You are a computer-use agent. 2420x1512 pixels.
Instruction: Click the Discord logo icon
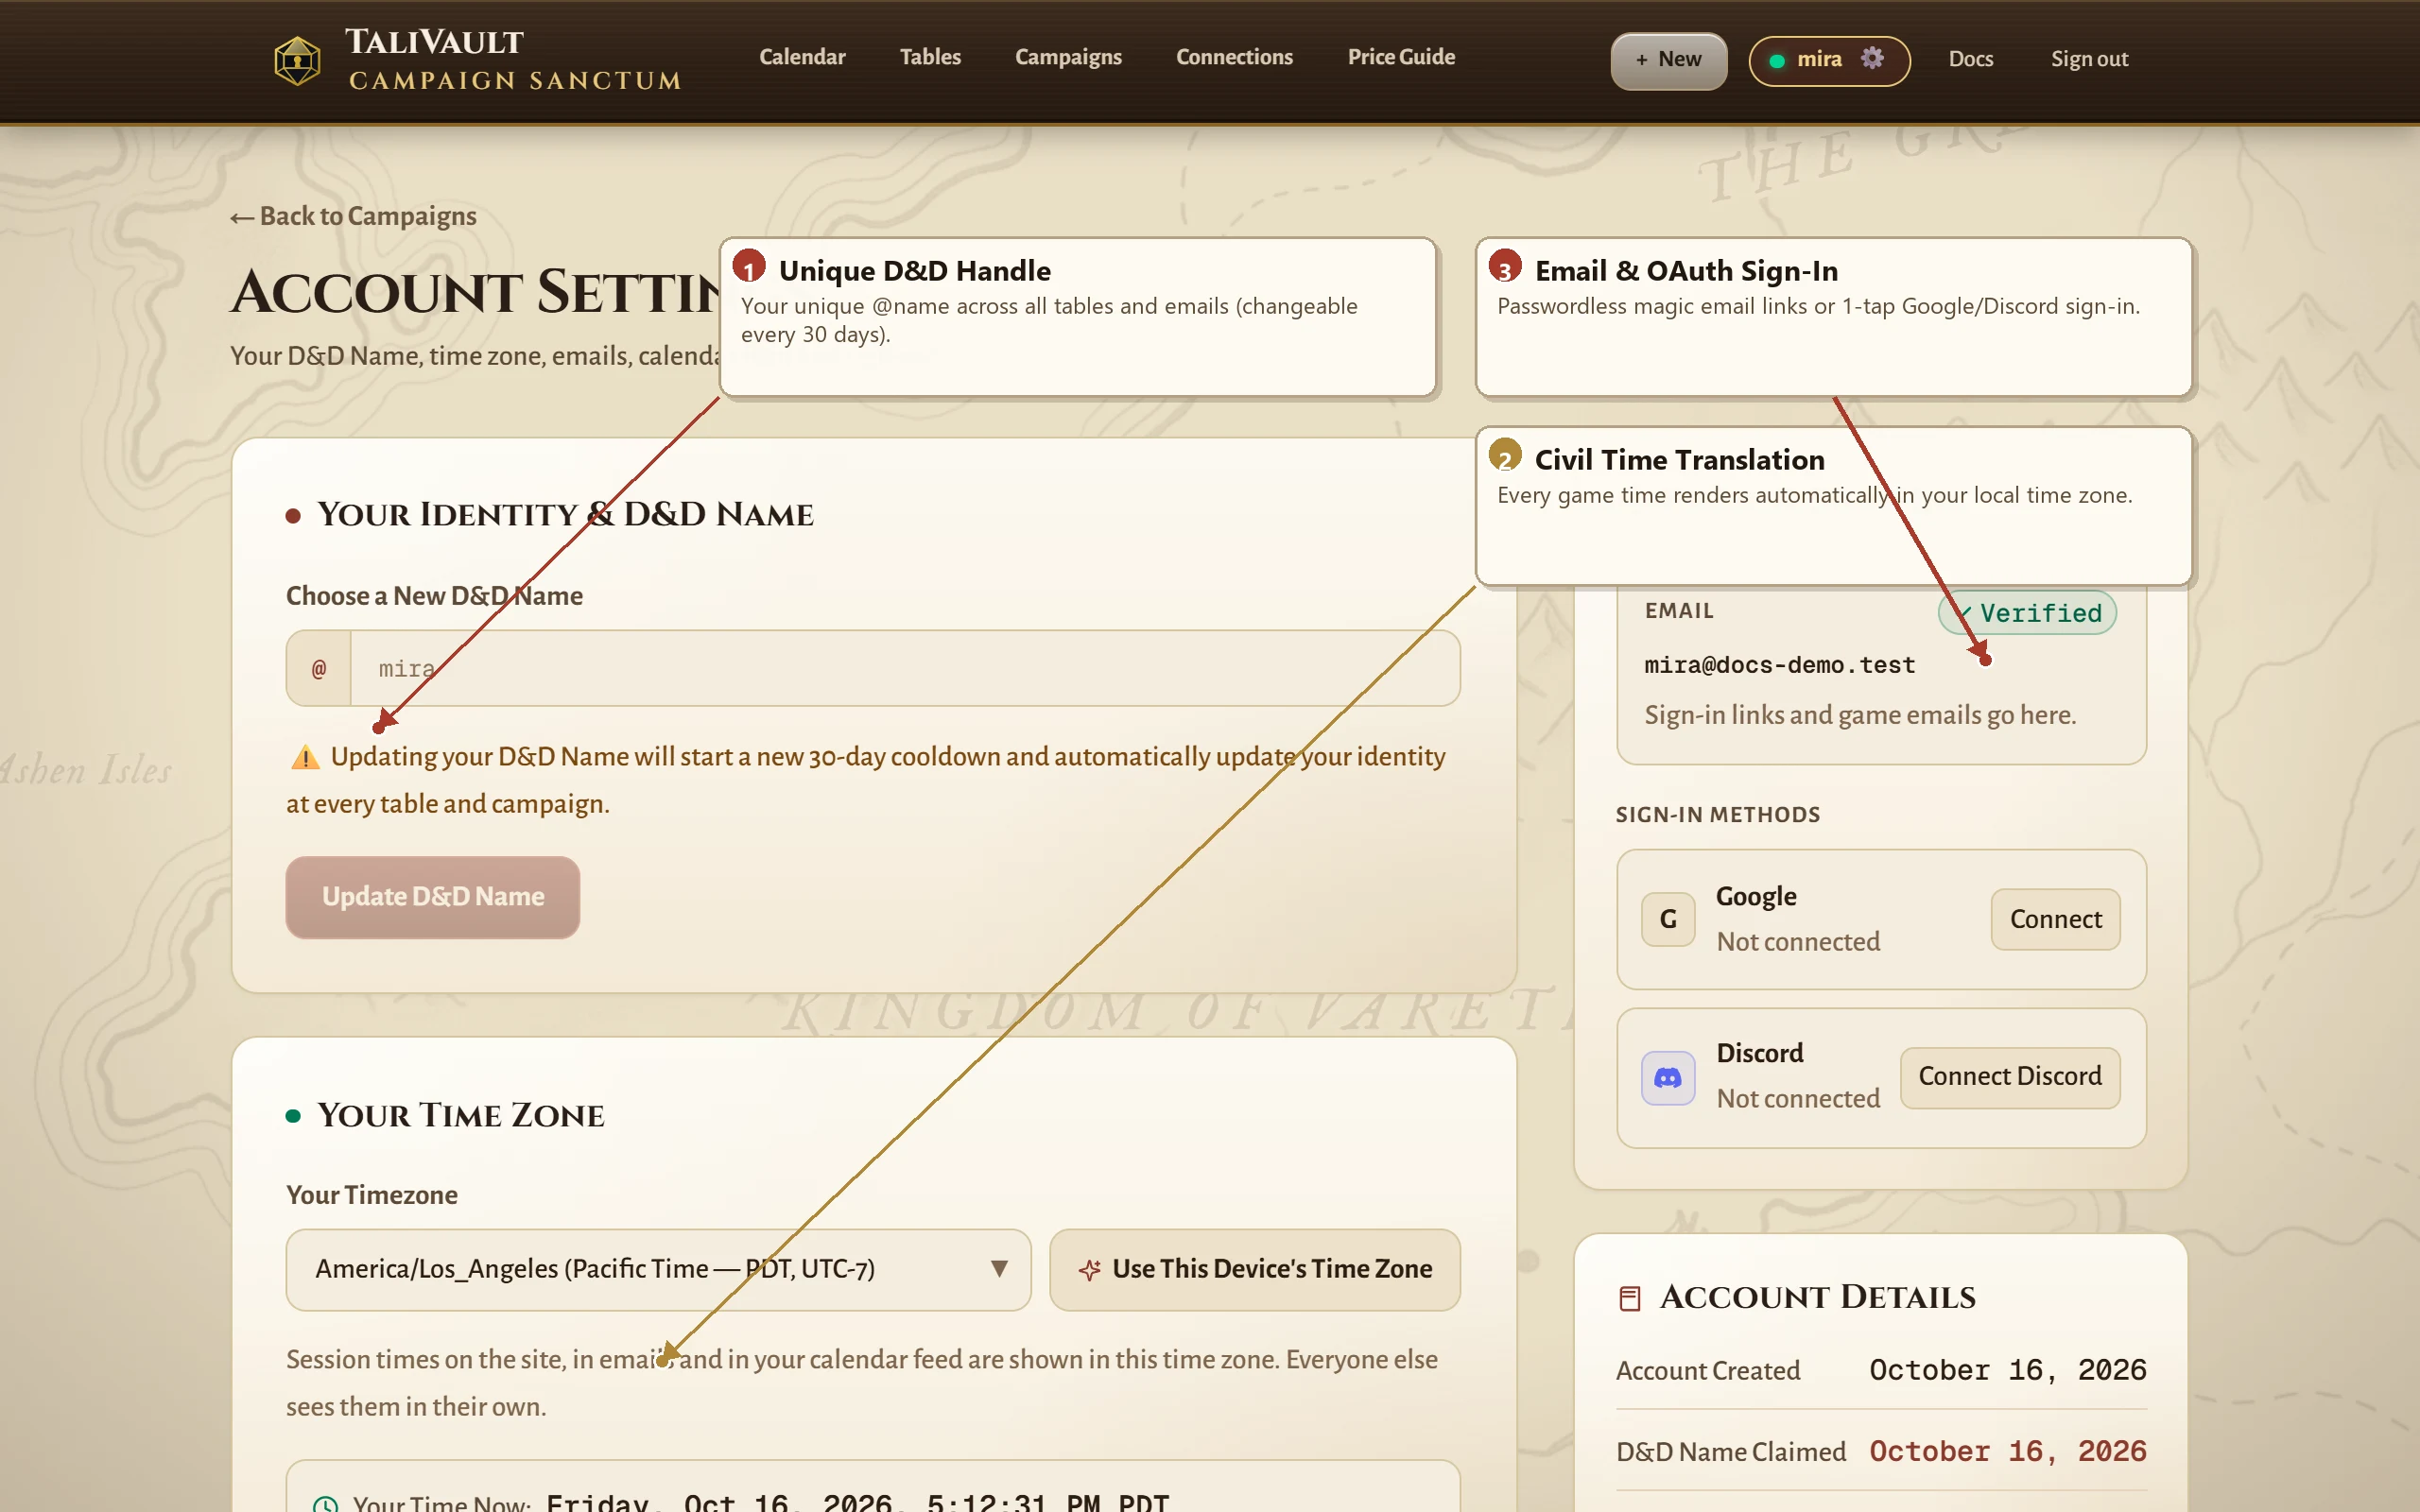coord(1667,1077)
